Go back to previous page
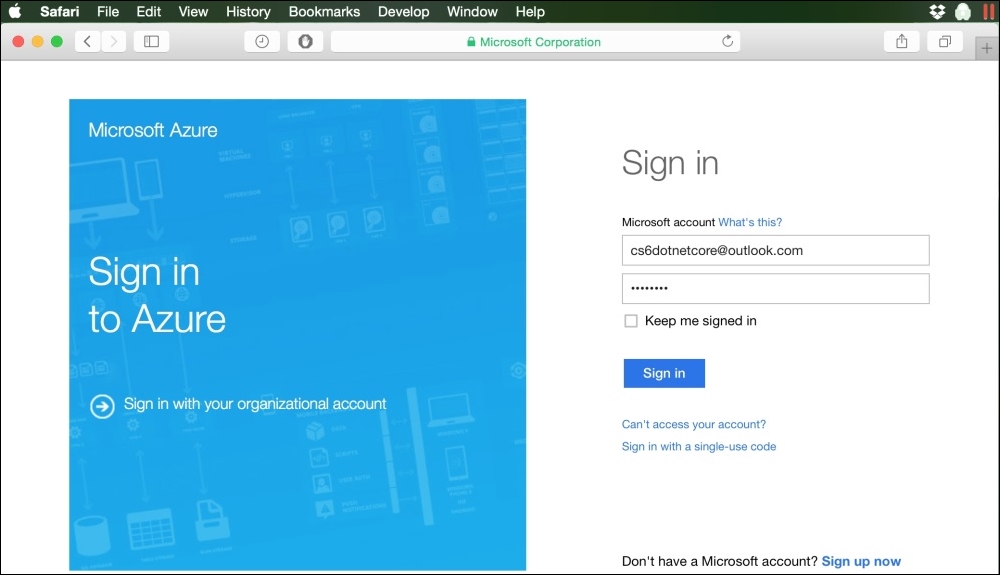 87,41
